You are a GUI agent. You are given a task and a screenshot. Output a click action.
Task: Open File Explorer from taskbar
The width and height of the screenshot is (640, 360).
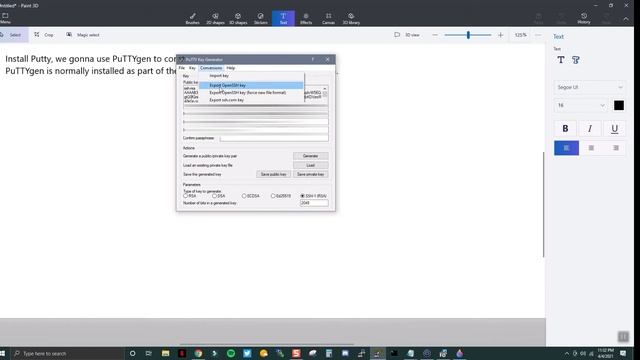tap(165, 353)
